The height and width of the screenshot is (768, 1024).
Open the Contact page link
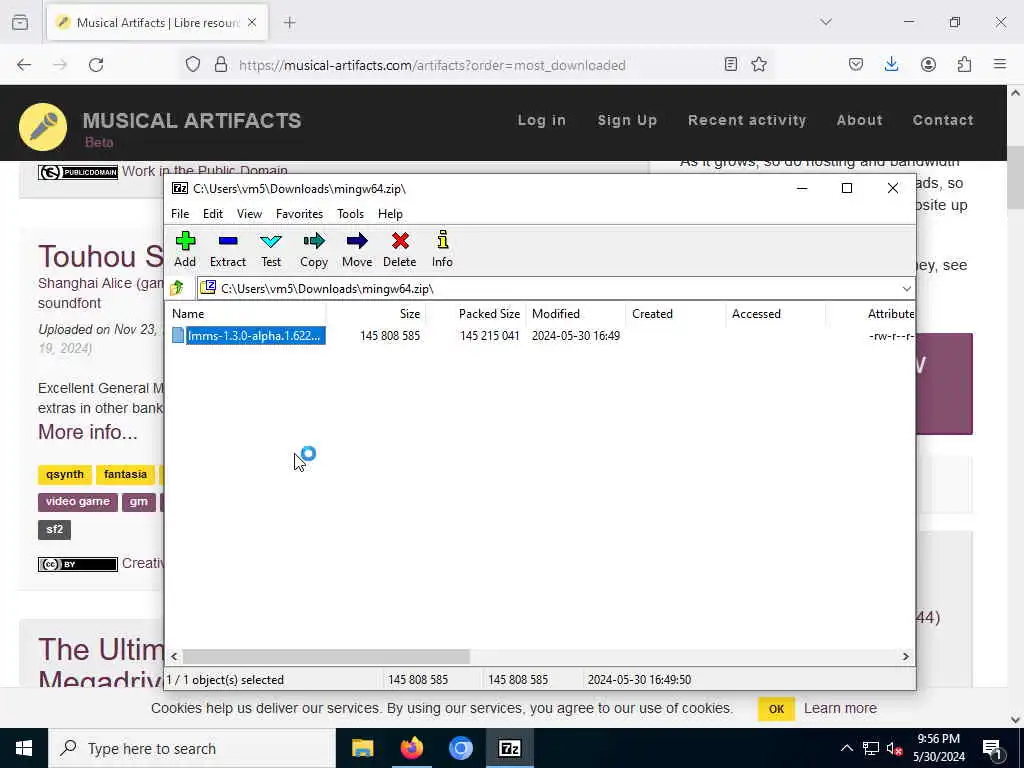943,120
